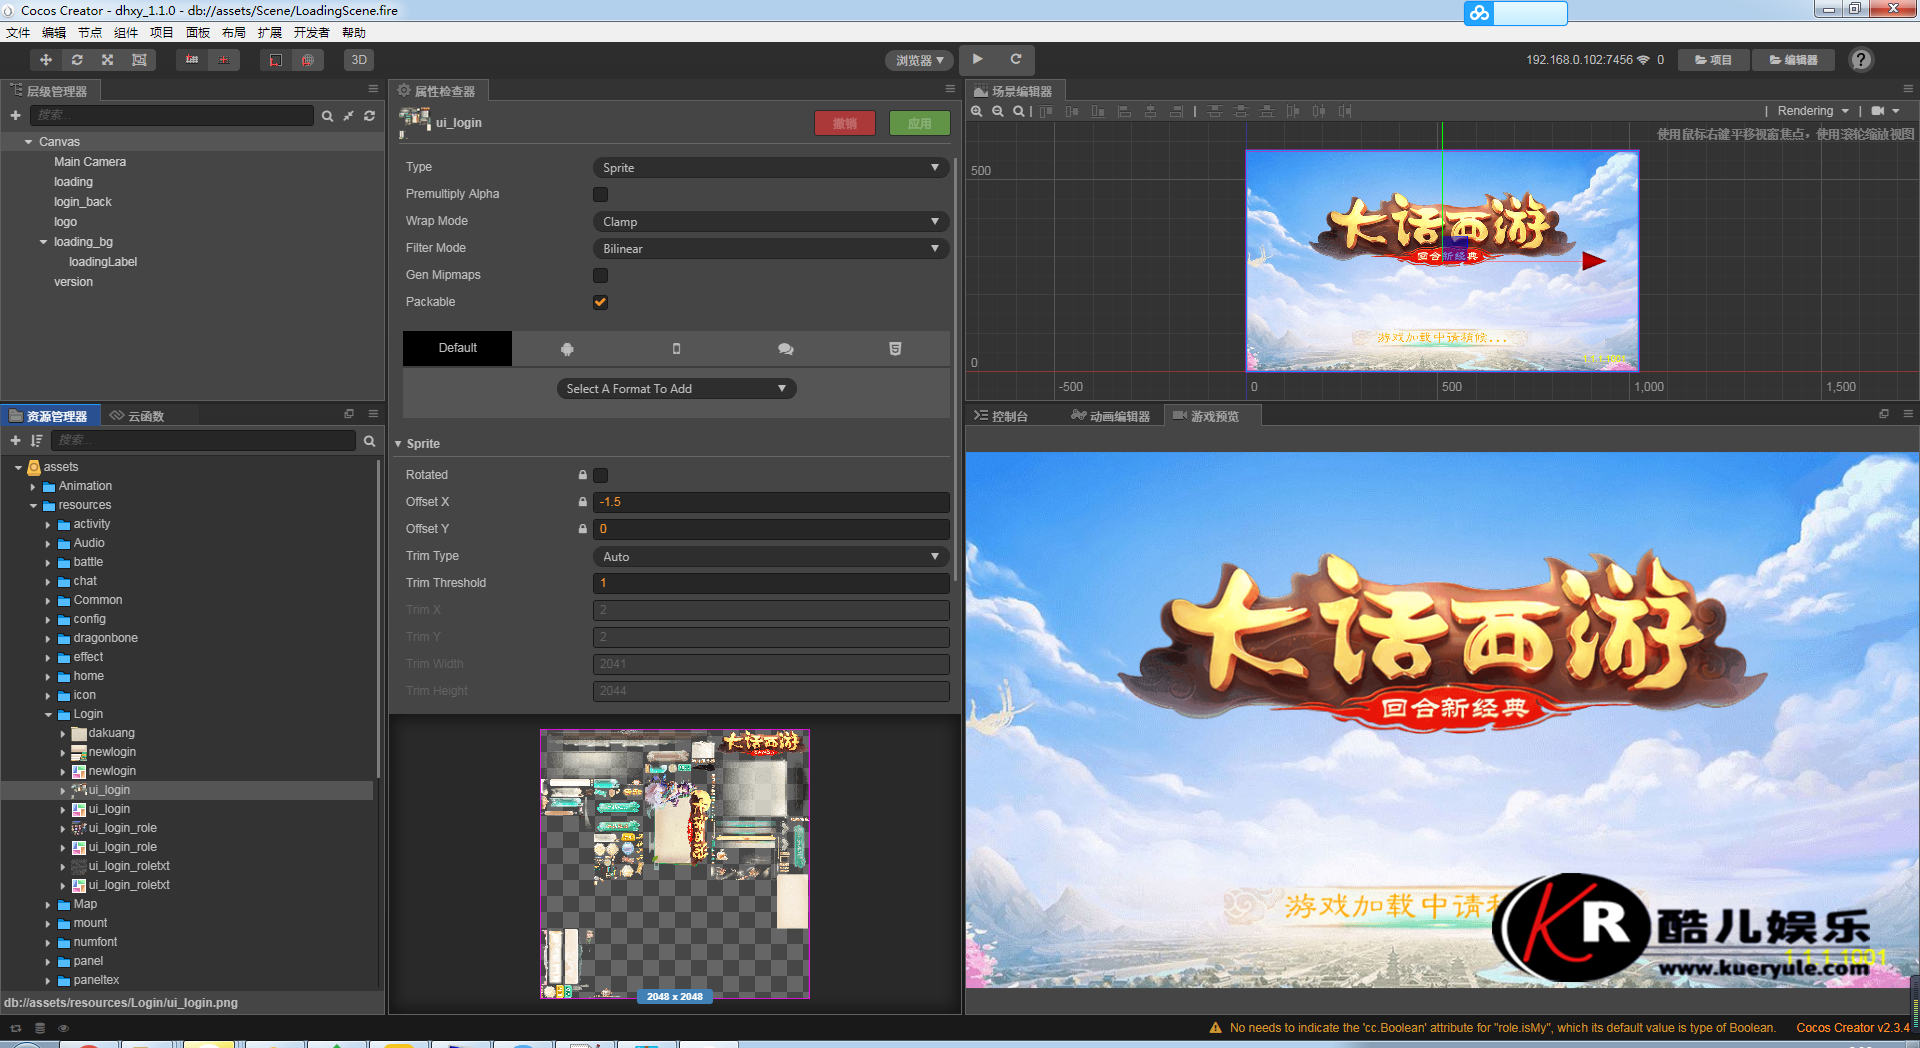
Task: Start the game preview with Play
Action: pyautogui.click(x=978, y=60)
